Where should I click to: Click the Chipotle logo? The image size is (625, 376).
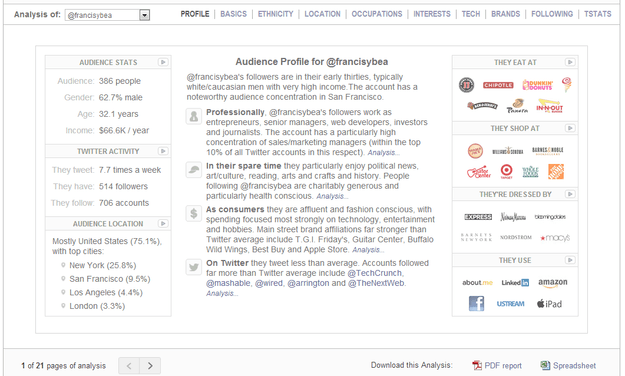click(498, 85)
